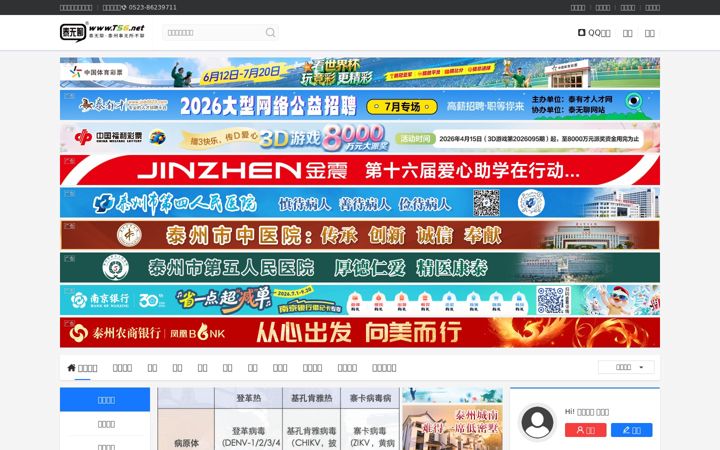Click the 基孔肯雅热 table header cell
Viewport: 720px width, 450px height.
(x=311, y=398)
